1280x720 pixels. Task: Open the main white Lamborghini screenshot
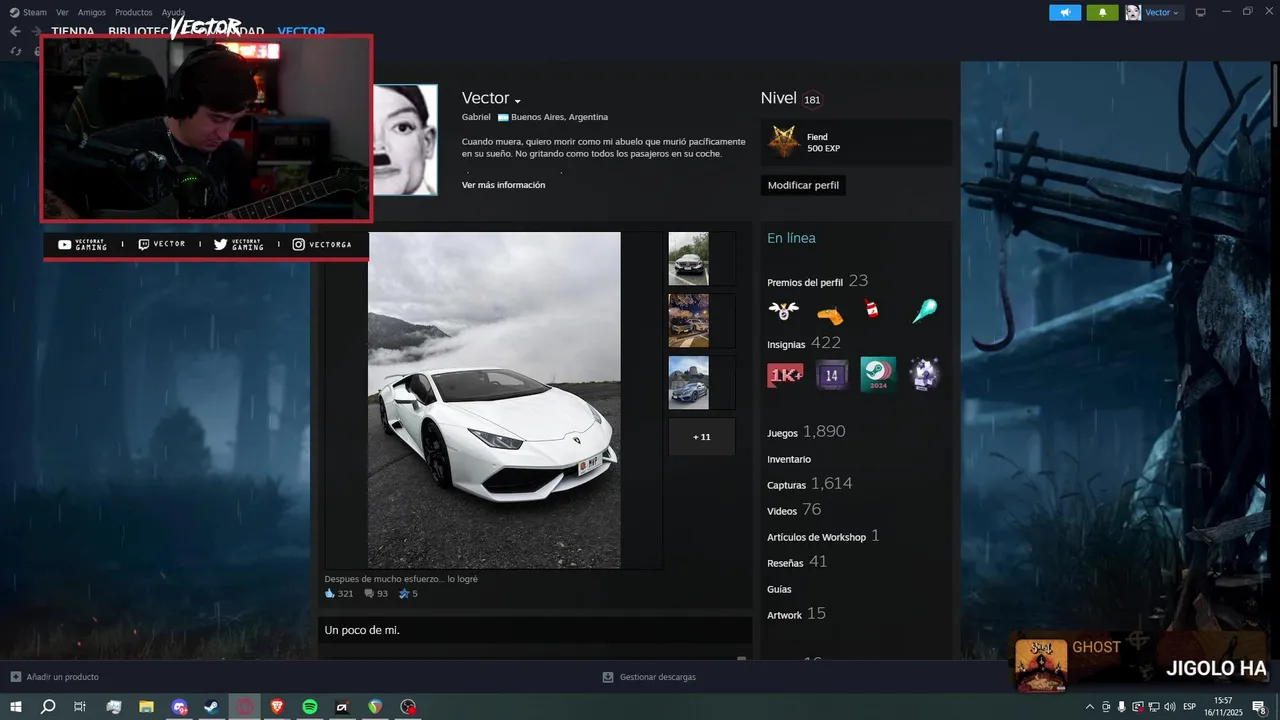(x=494, y=400)
